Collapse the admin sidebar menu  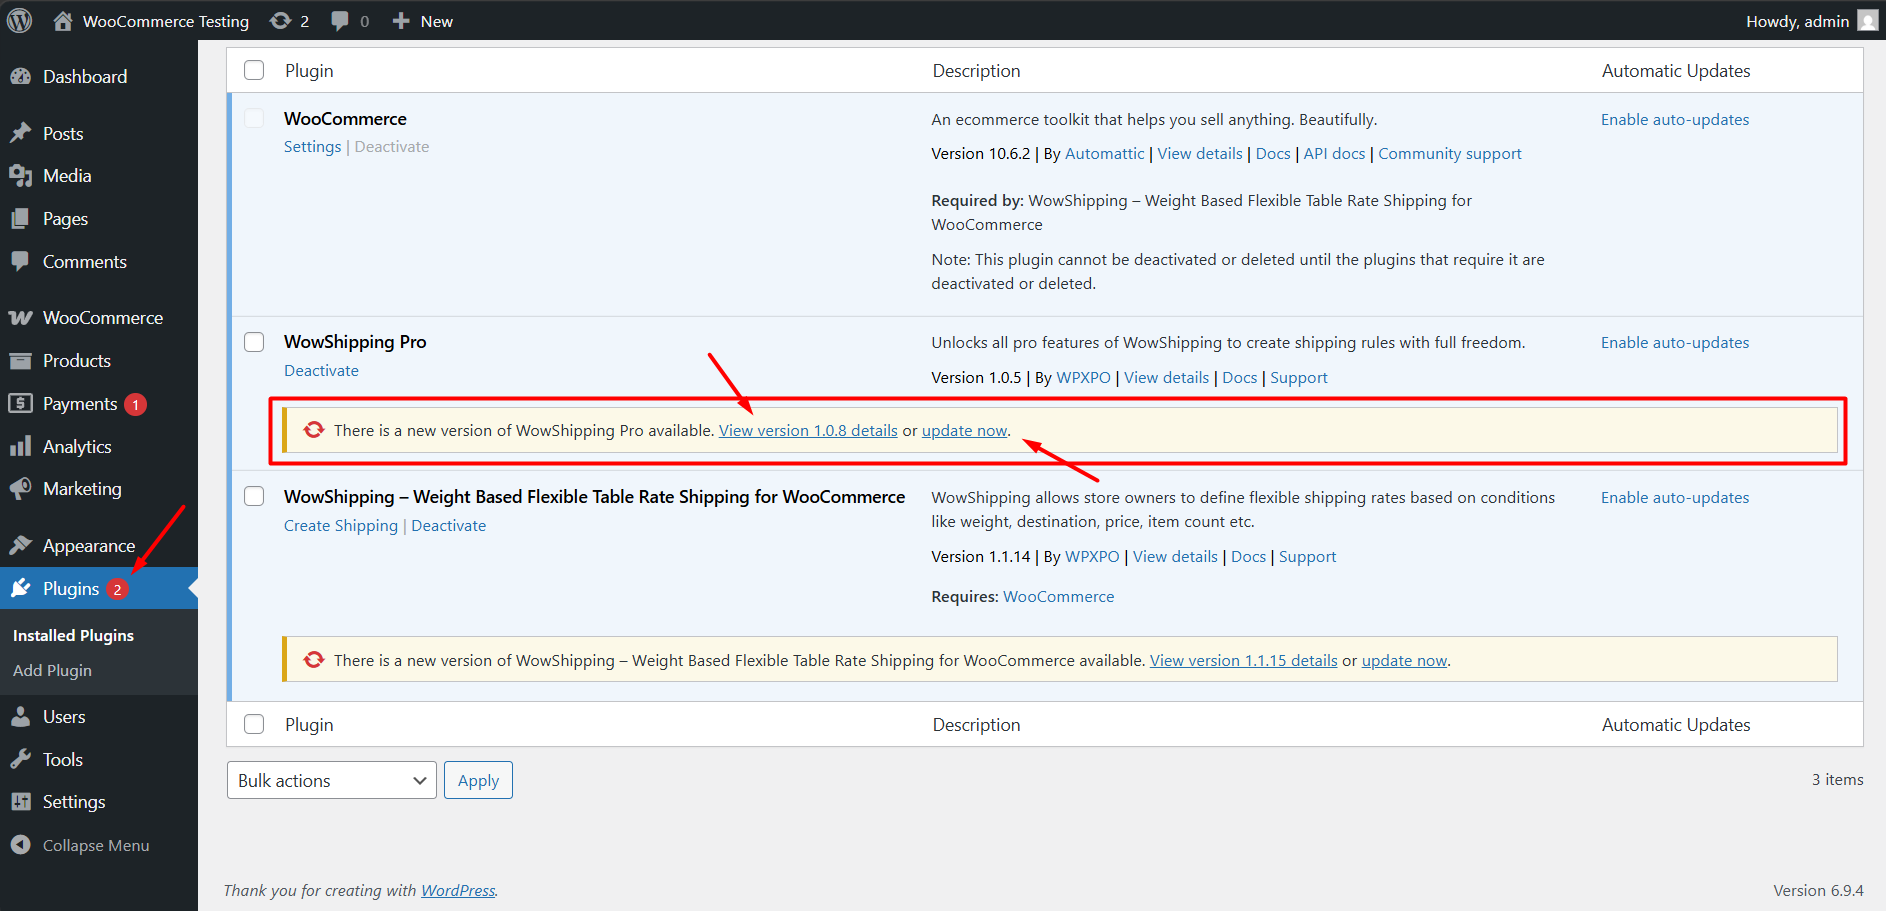coord(22,845)
